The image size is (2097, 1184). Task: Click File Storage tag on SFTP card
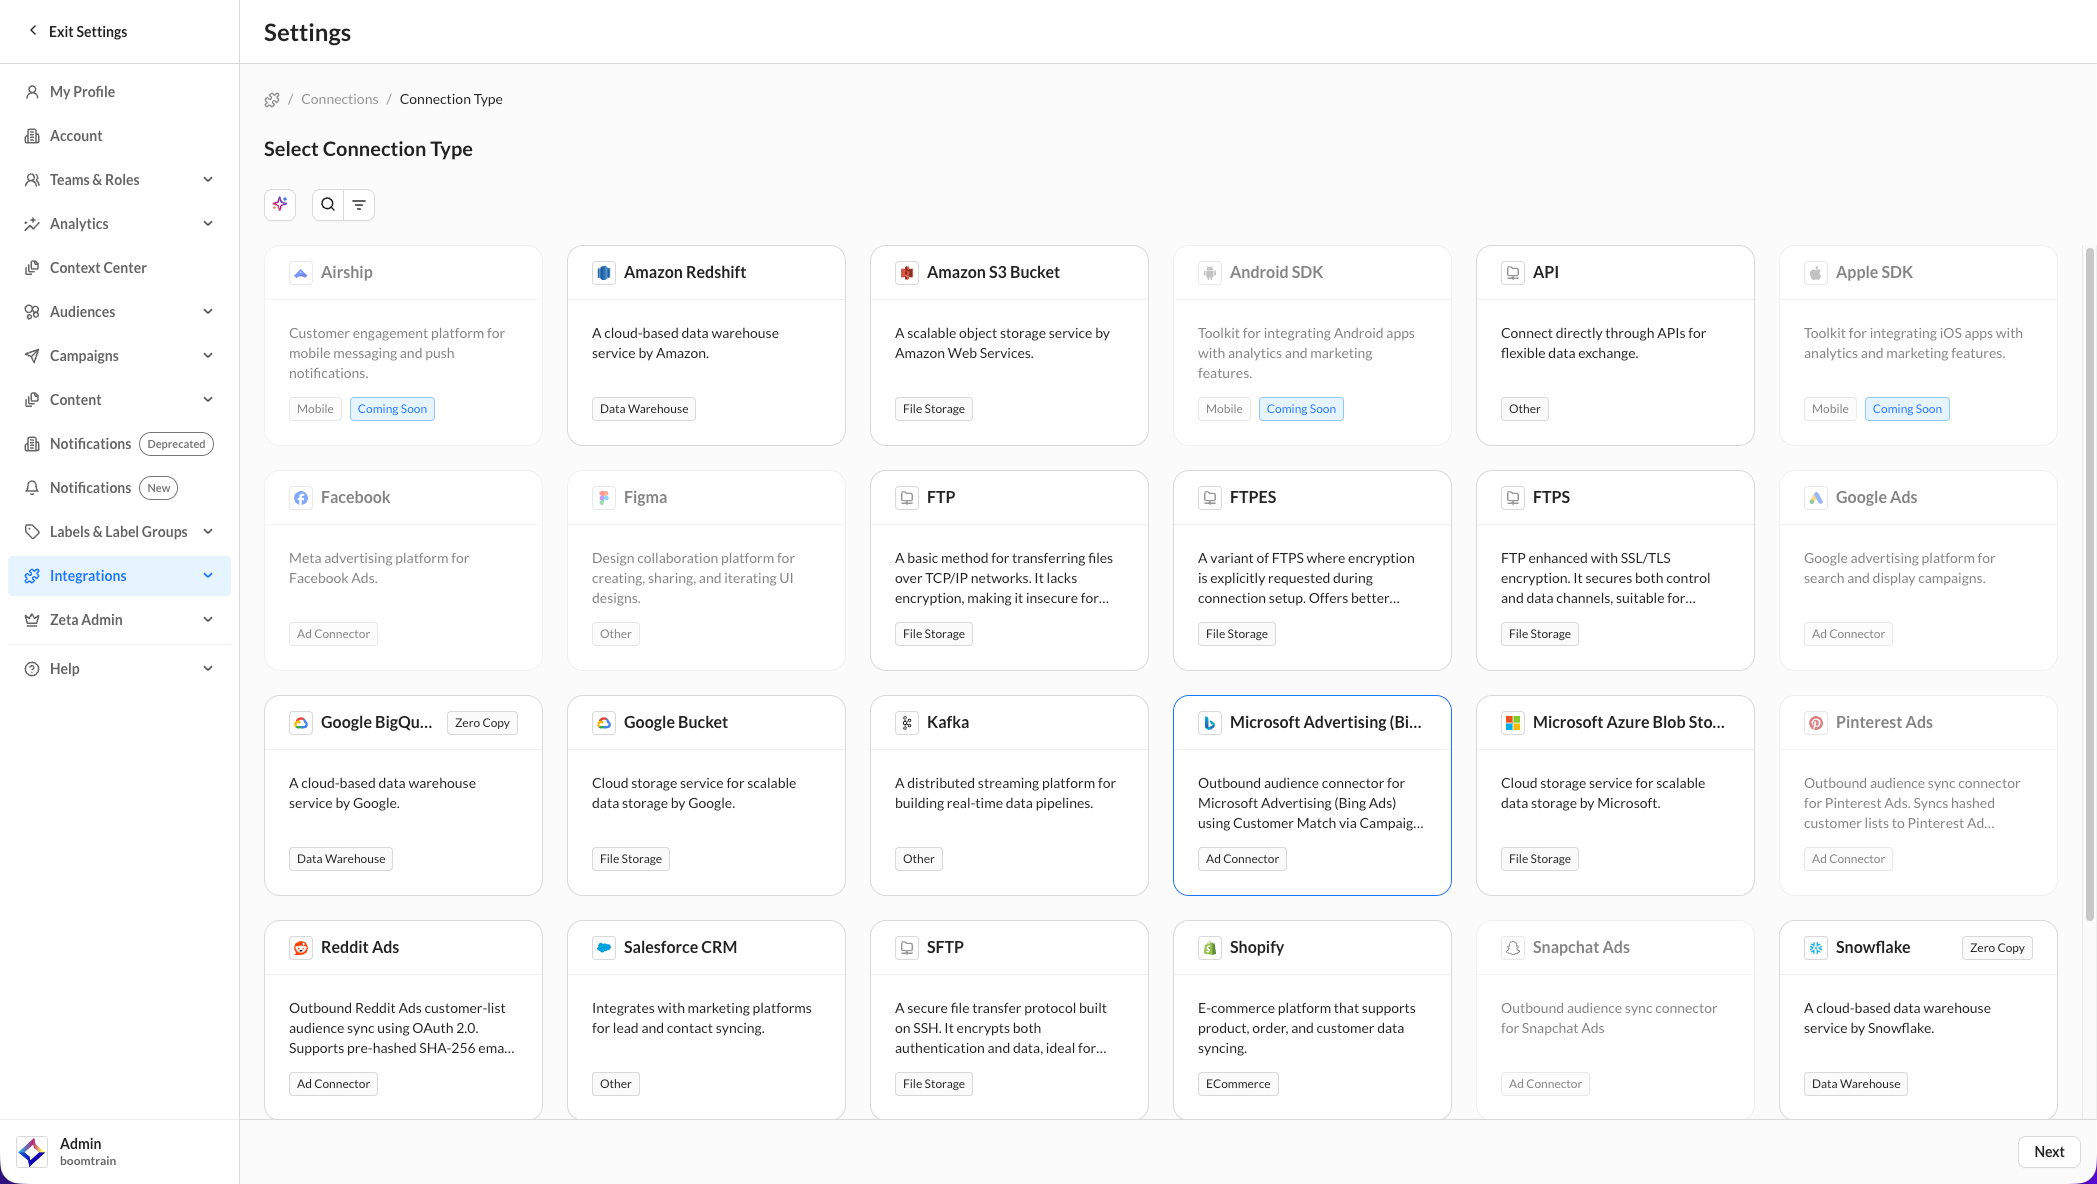click(x=934, y=1084)
